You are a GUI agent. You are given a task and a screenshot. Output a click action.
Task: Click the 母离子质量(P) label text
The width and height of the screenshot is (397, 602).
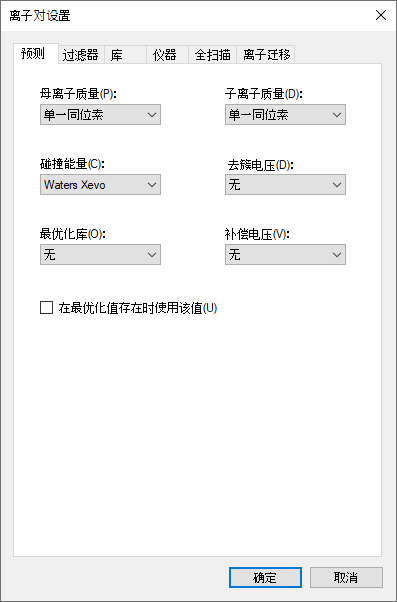(78, 94)
